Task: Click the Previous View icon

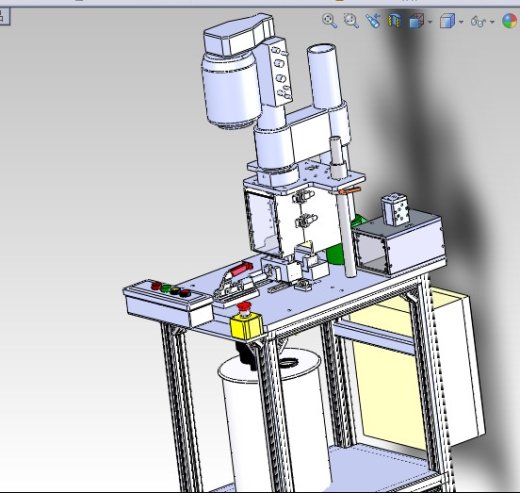Action: point(373,21)
